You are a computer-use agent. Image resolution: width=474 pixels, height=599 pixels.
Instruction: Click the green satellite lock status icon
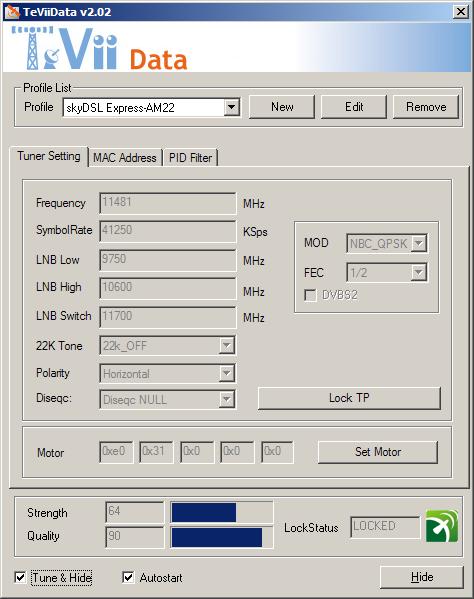tap(442, 526)
